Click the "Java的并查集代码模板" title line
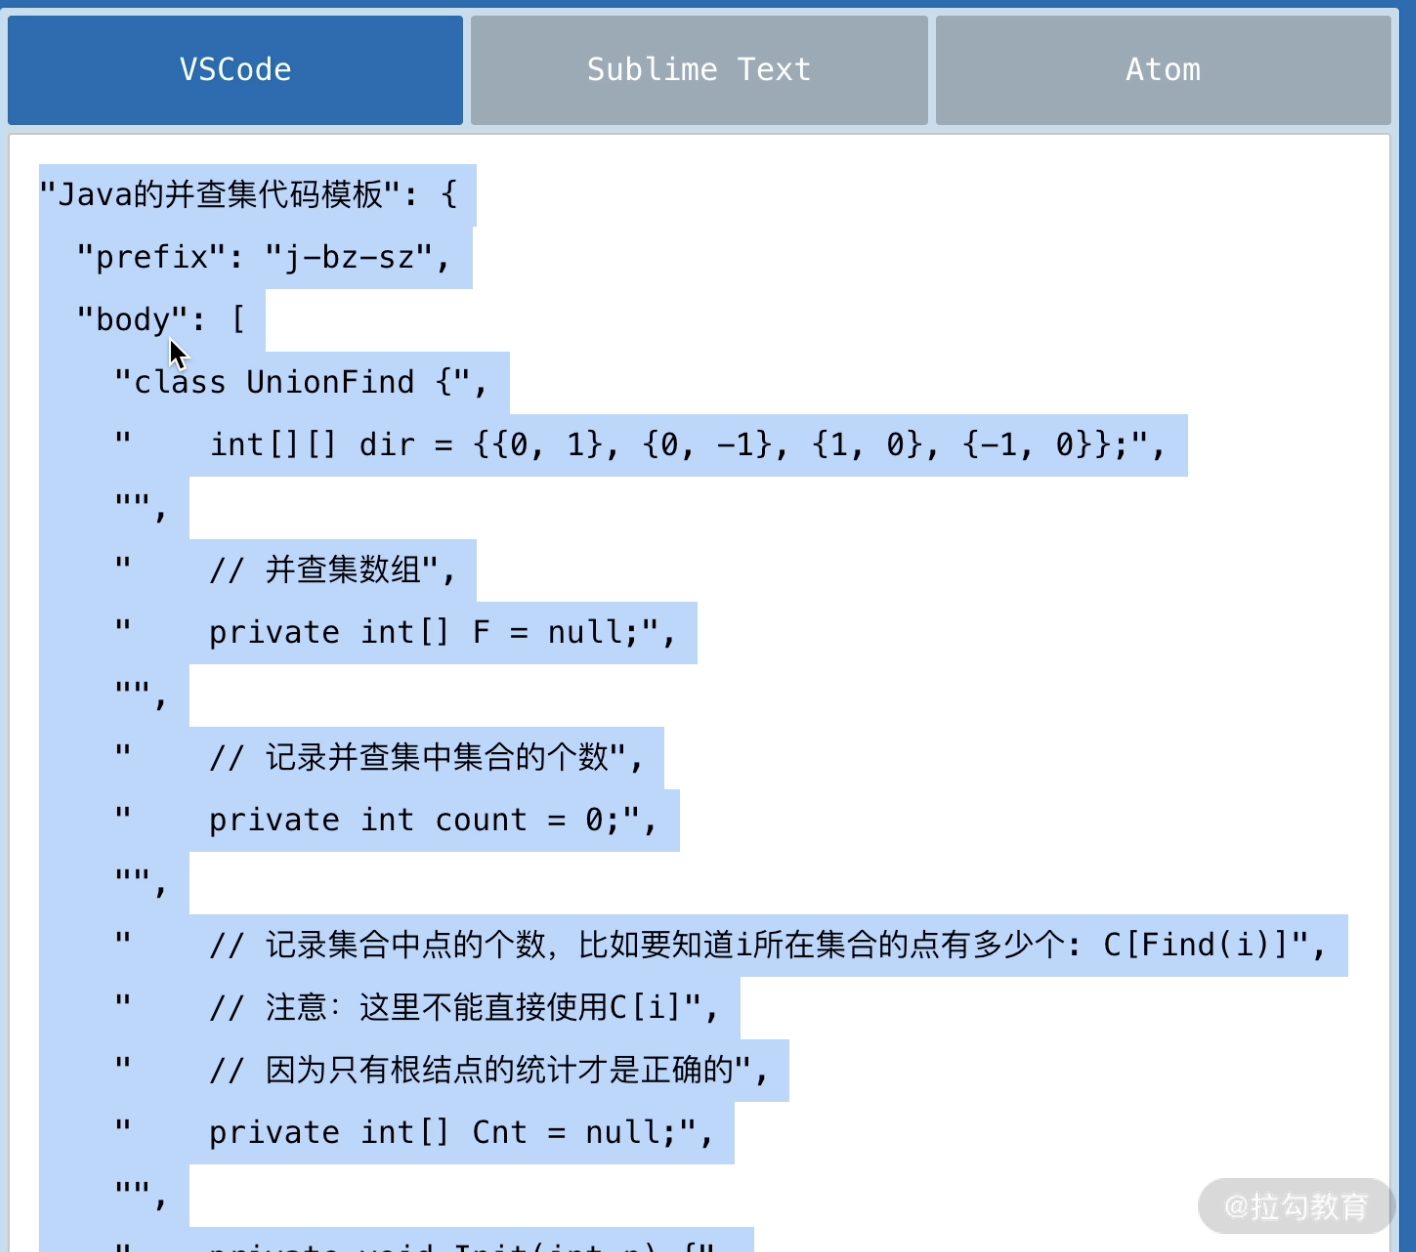This screenshot has width=1416, height=1252. (248, 194)
